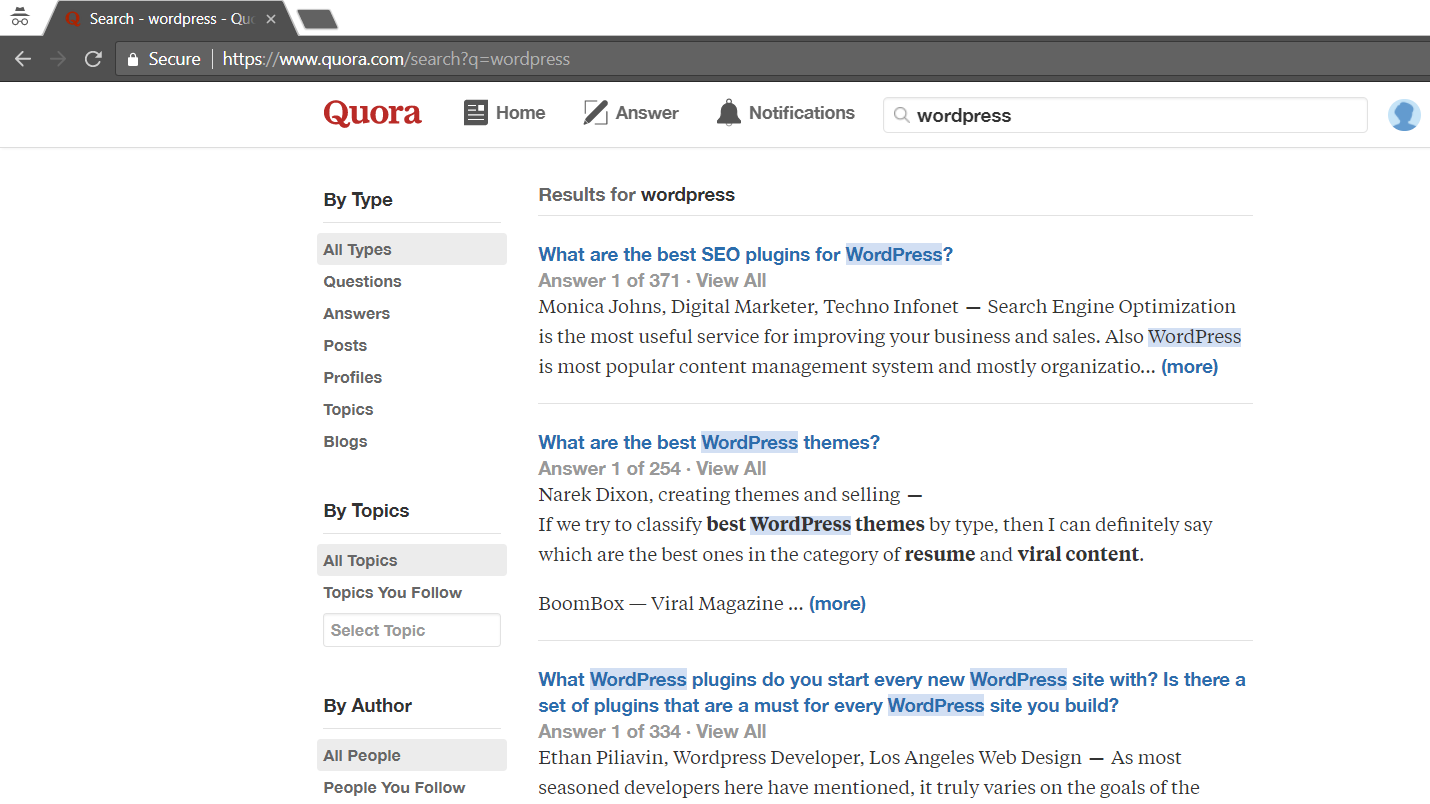Click Narek Dixon author text
1430x804 pixels.
593,494
